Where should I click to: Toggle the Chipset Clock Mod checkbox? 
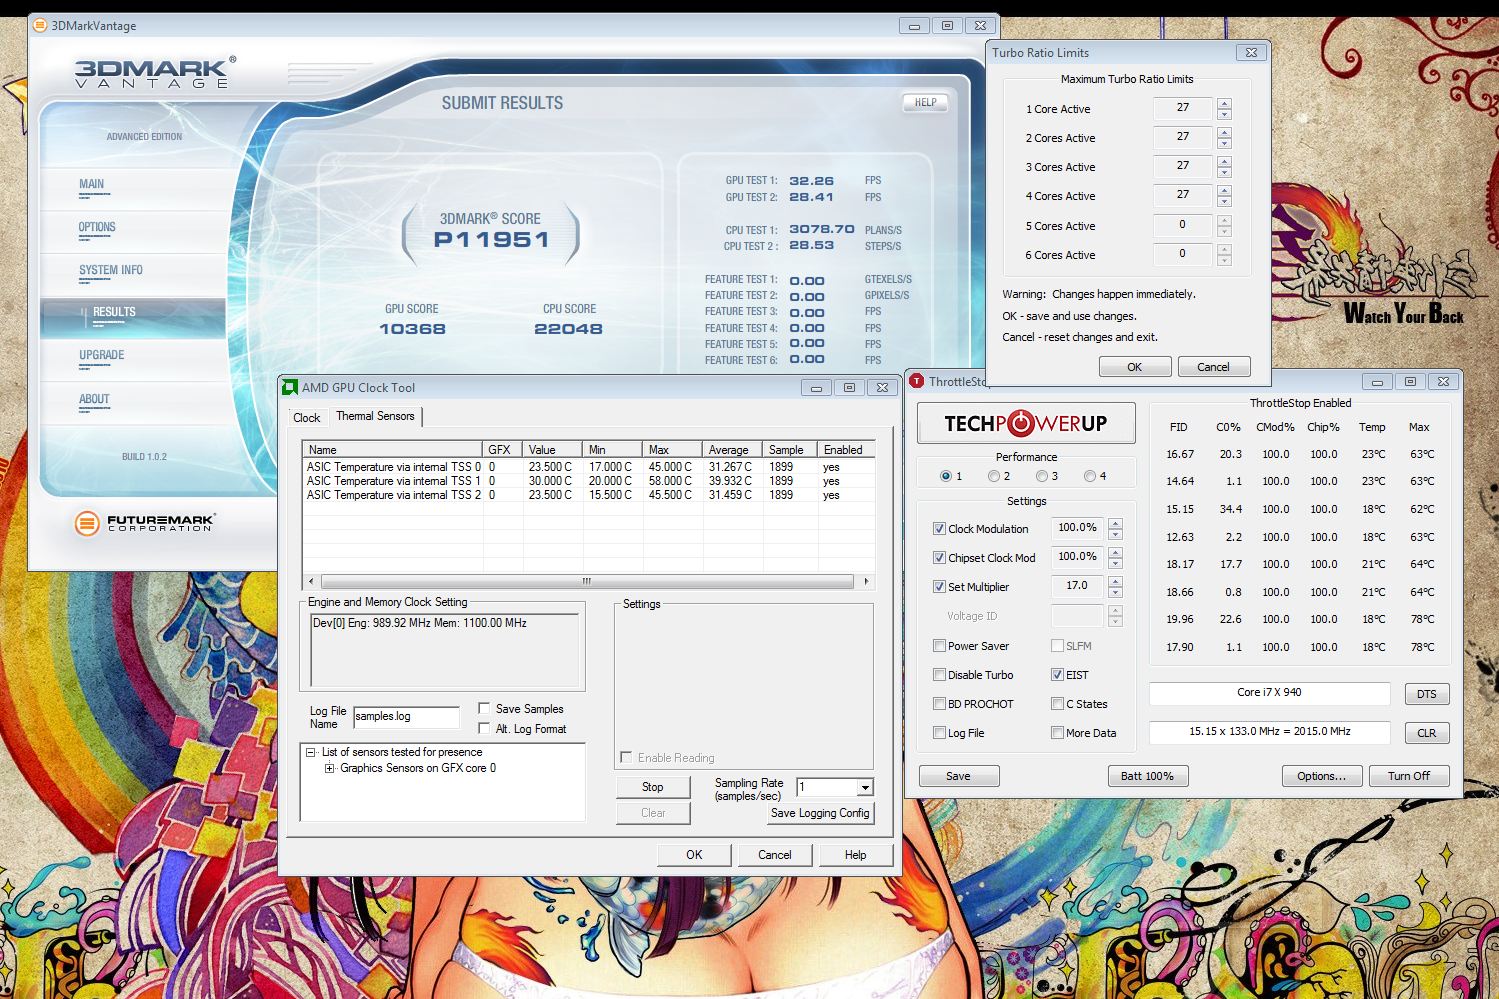pyautogui.click(x=939, y=557)
